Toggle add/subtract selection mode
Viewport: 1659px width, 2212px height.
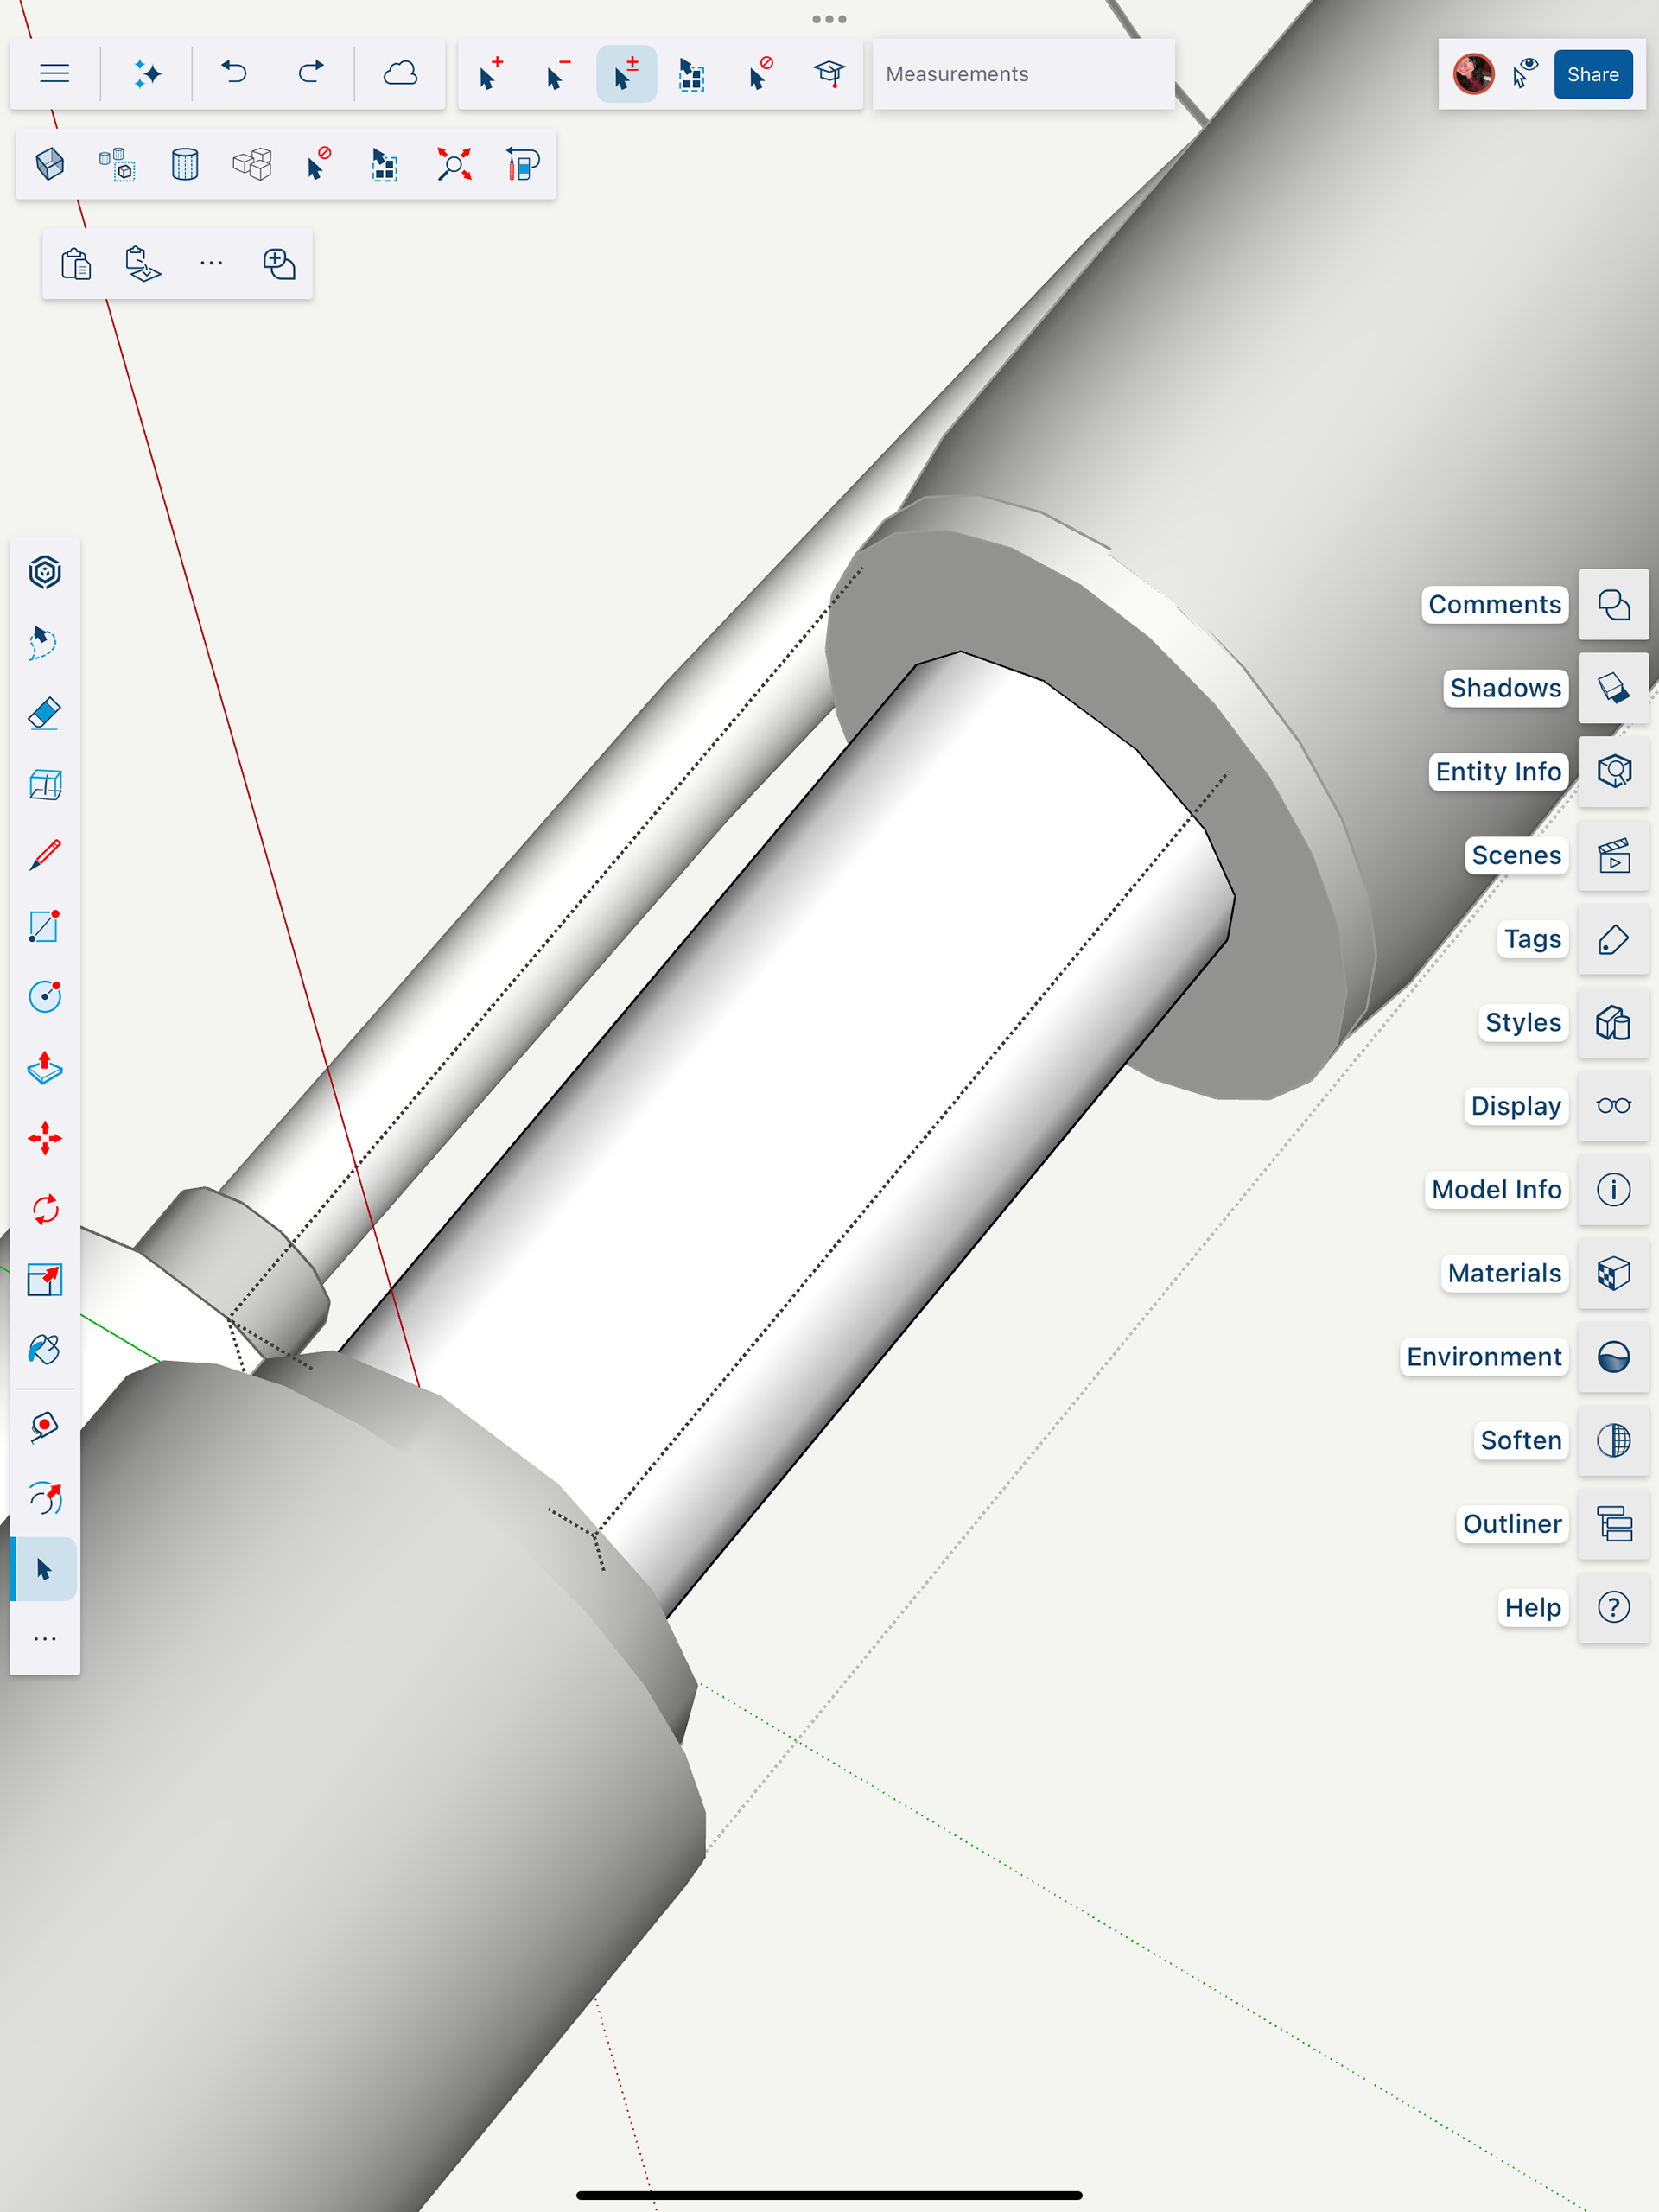tap(626, 74)
